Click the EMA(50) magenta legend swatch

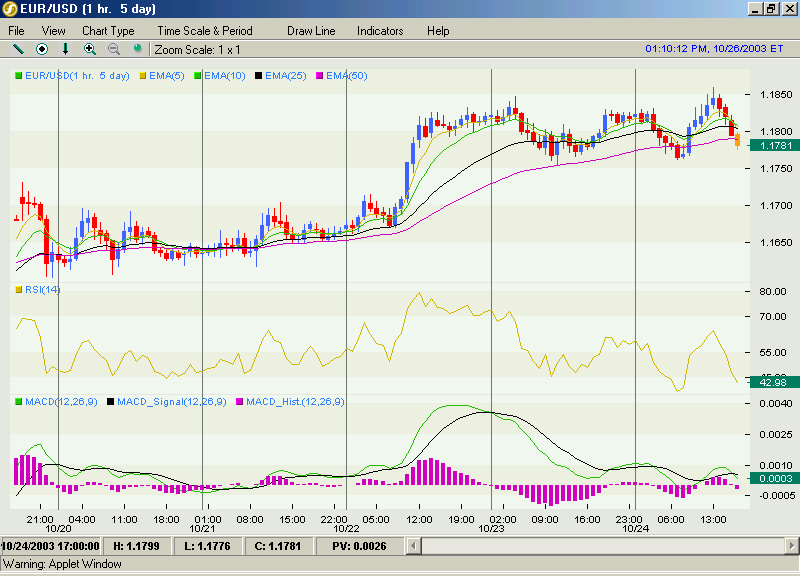[320, 76]
